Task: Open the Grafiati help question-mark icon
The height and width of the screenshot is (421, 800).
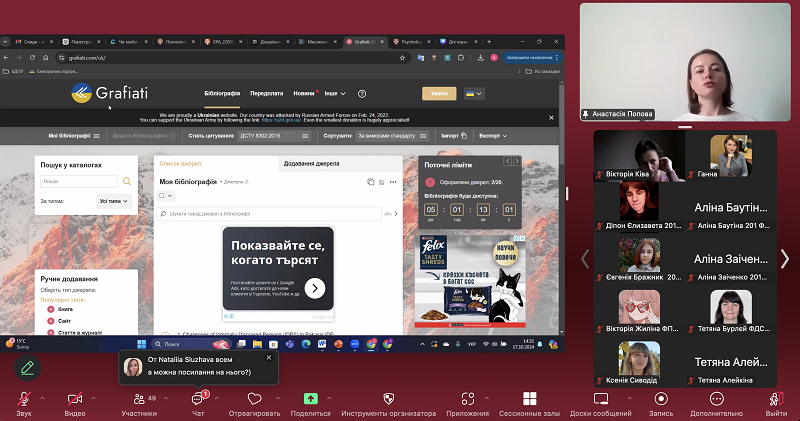Action: click(x=362, y=94)
